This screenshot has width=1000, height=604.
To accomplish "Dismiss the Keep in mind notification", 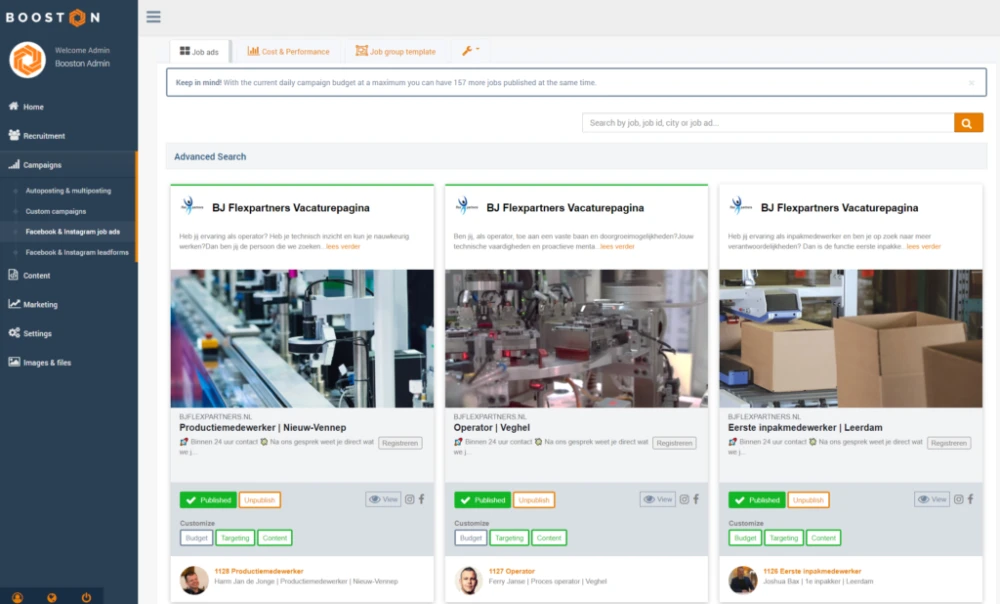I will coord(971,83).
